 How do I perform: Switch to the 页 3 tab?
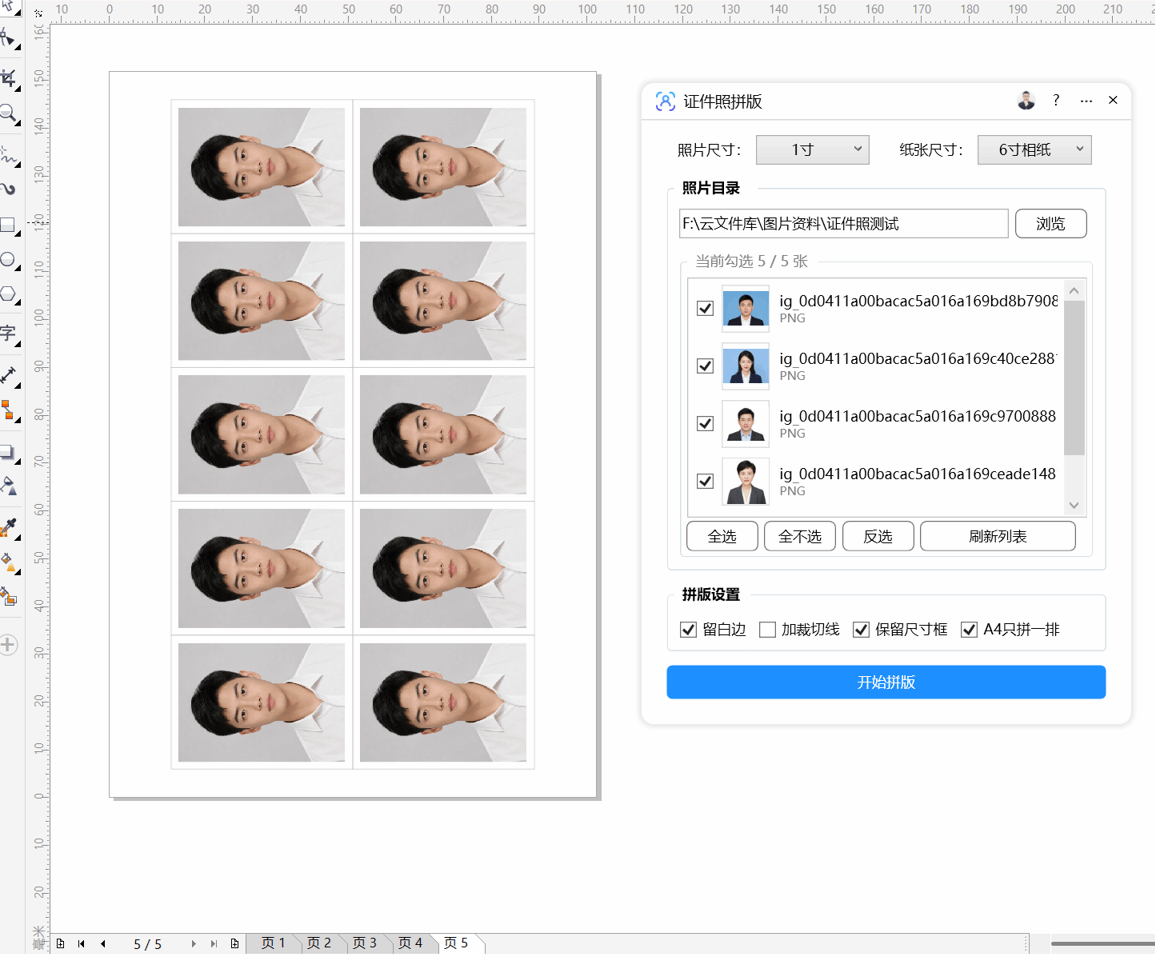coord(364,943)
